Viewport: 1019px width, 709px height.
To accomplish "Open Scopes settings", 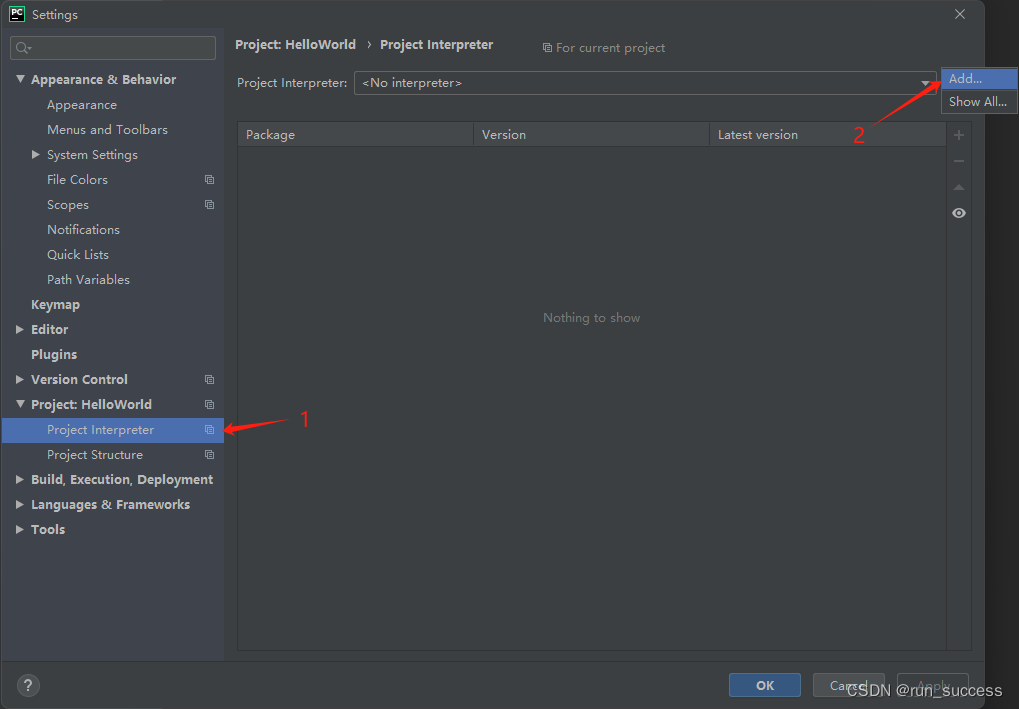I will (x=68, y=205).
